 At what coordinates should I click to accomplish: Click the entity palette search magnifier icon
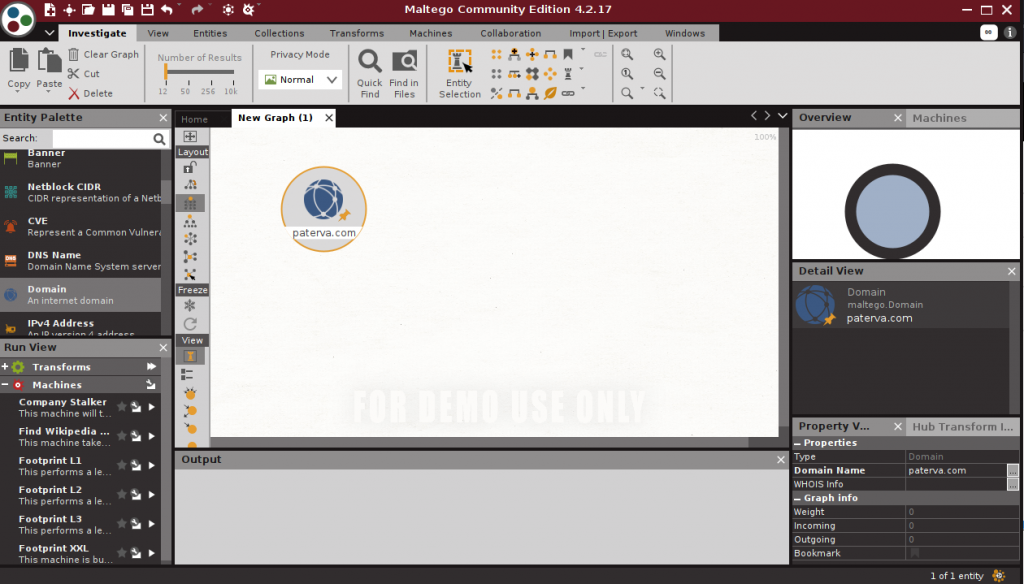pyautogui.click(x=159, y=138)
